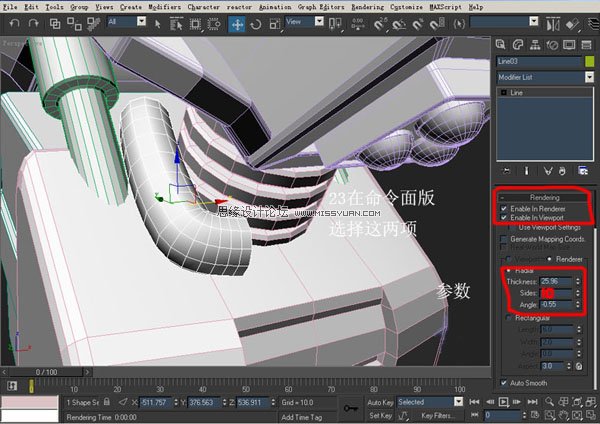Click the Align tool icon
This screenshot has width=600, height=424.
(572, 24)
